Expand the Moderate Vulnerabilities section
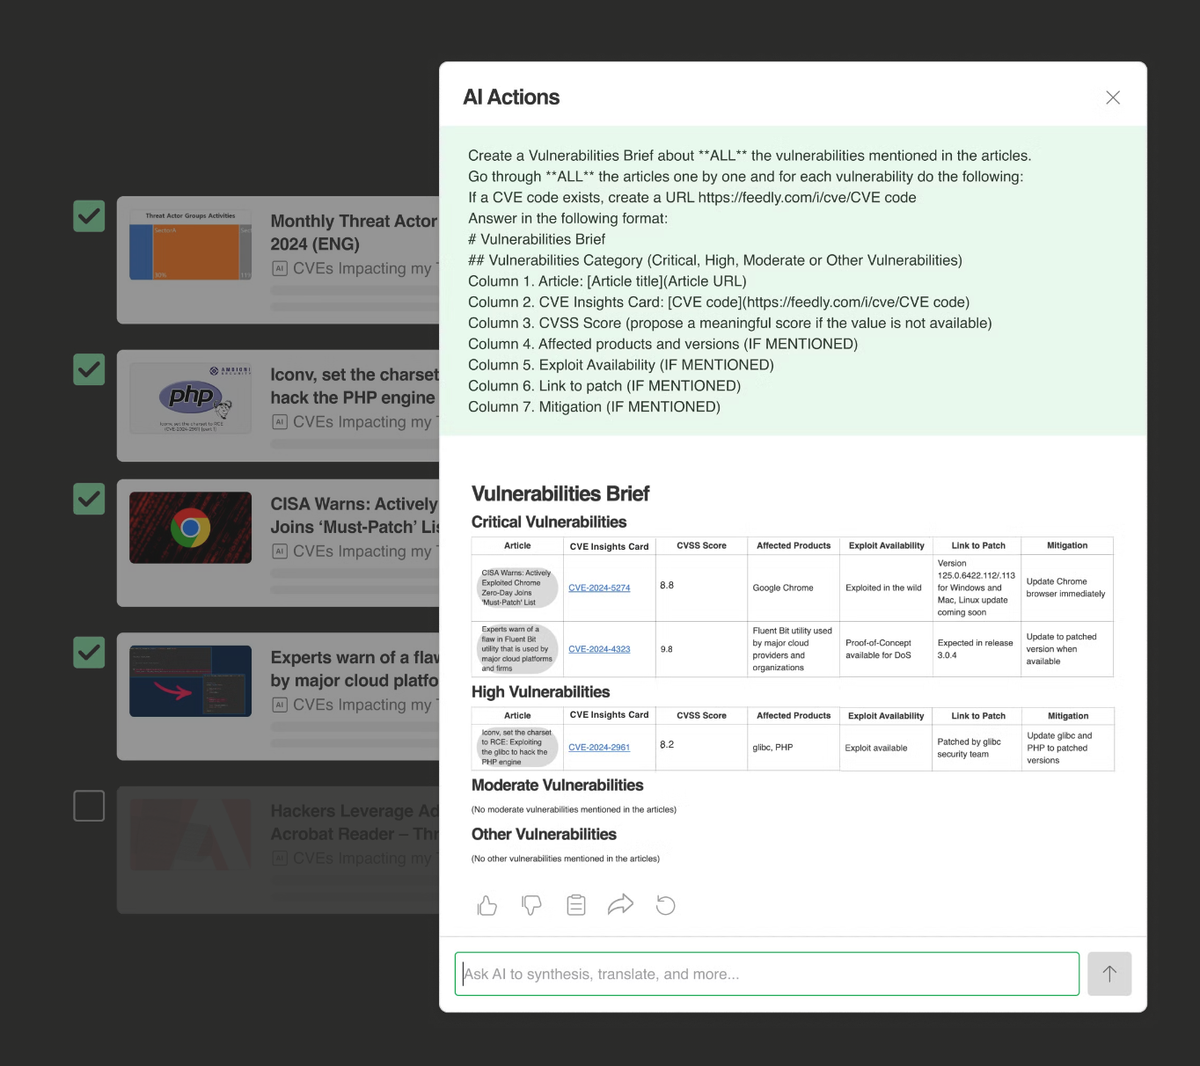 pyautogui.click(x=557, y=785)
